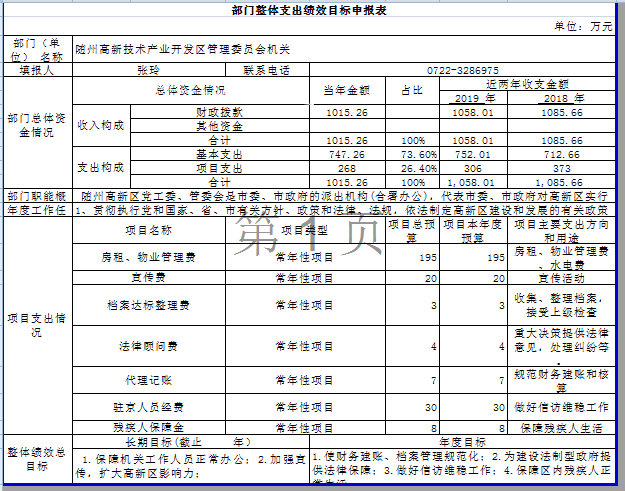The image size is (625, 491).
Task: Click the 基本支出 row label
Action: (x=220, y=153)
